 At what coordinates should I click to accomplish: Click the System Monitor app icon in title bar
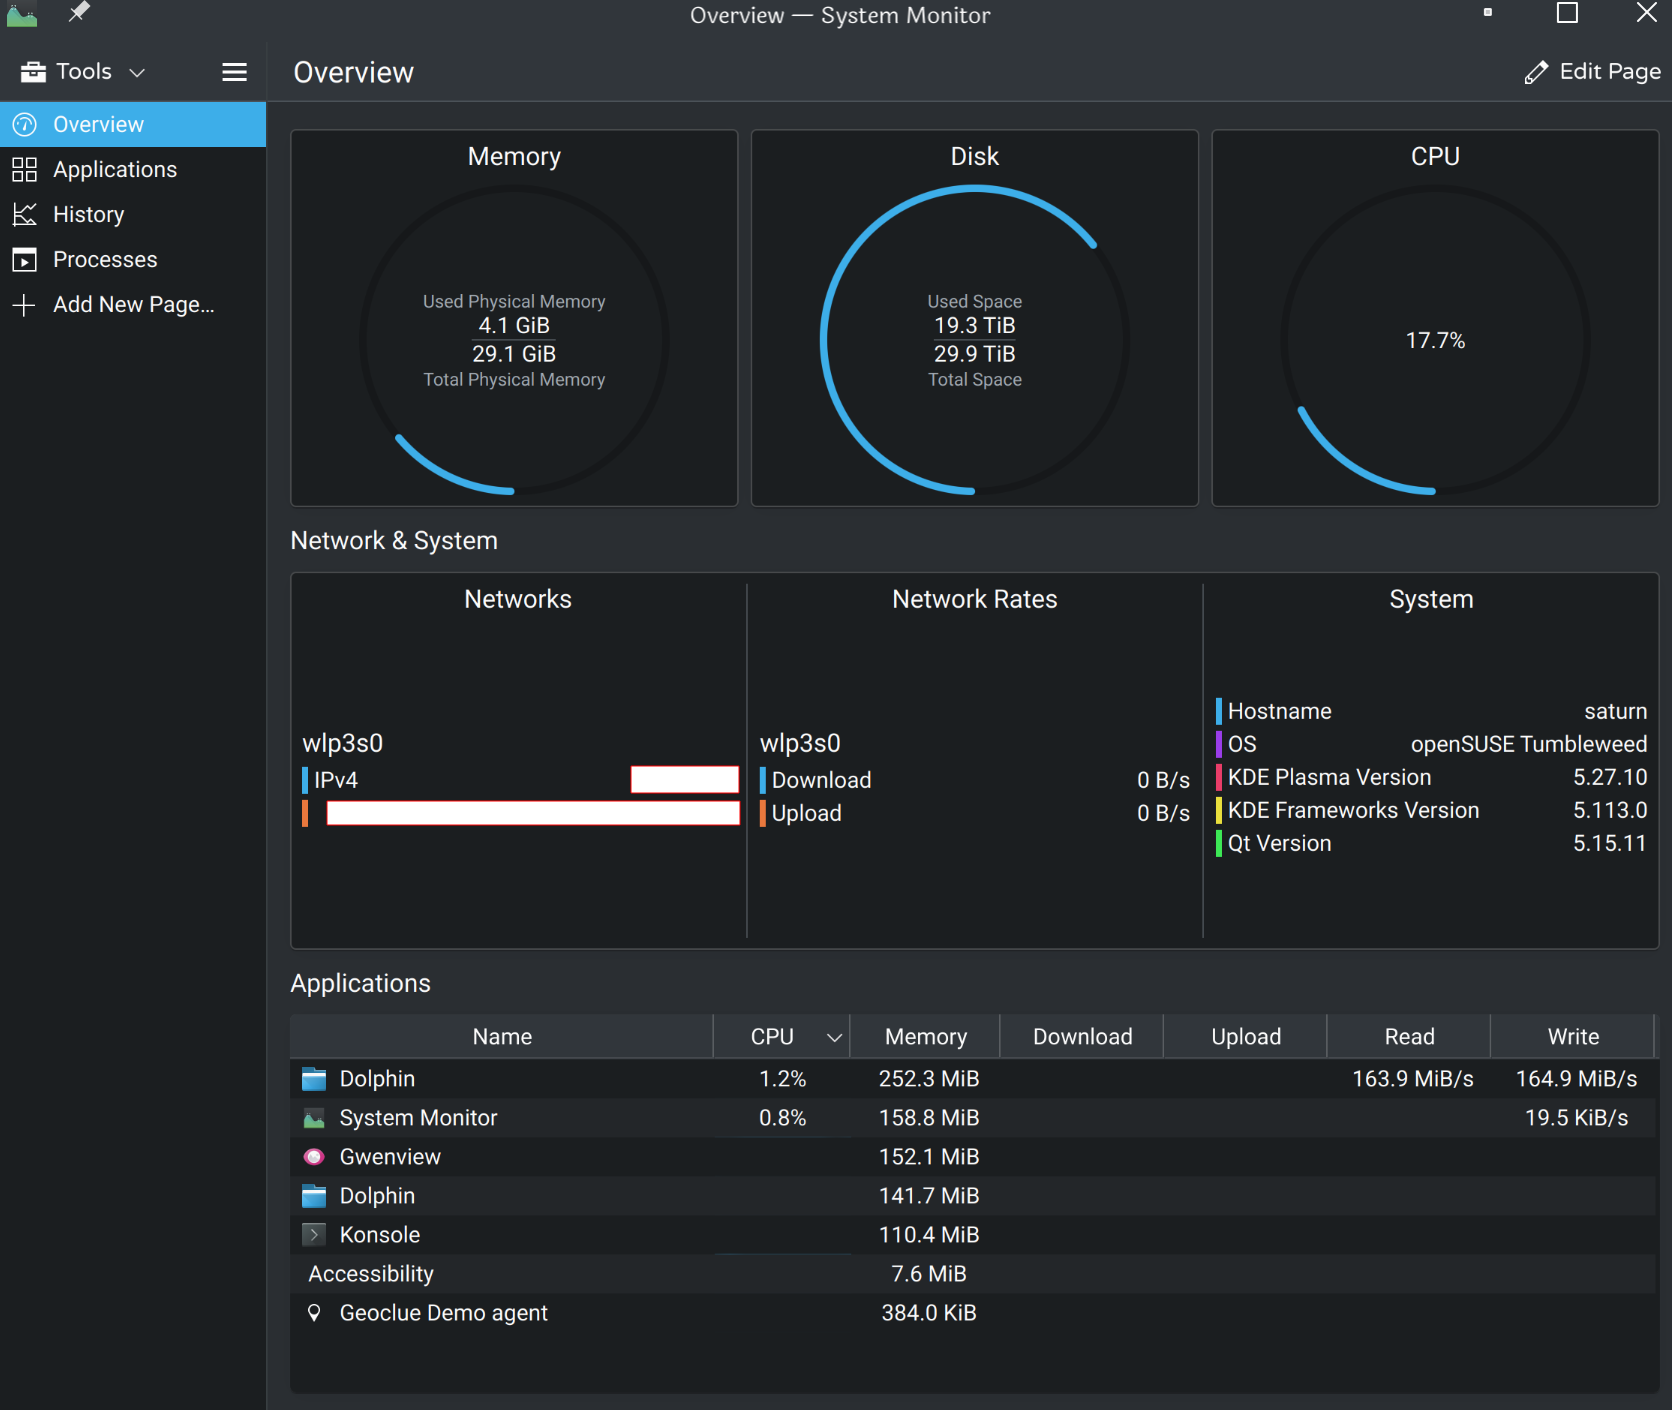tap(22, 14)
